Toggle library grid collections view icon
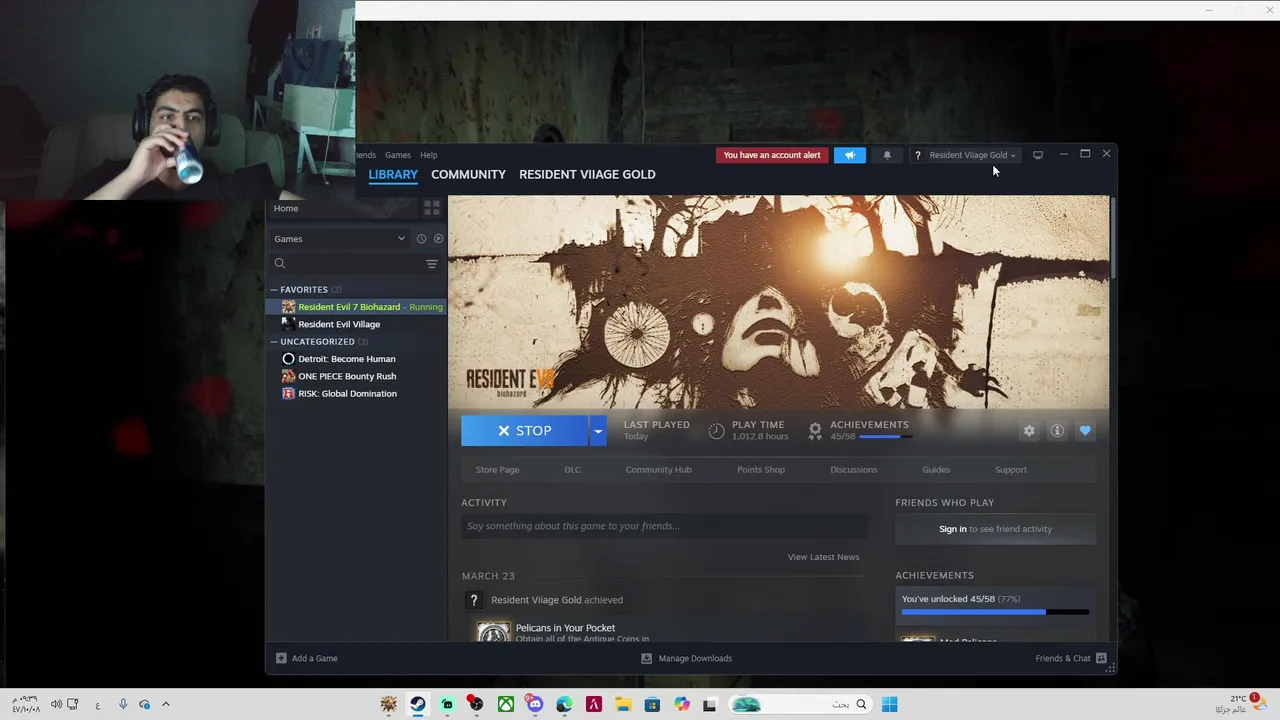Viewport: 1280px width, 720px height. (432, 208)
